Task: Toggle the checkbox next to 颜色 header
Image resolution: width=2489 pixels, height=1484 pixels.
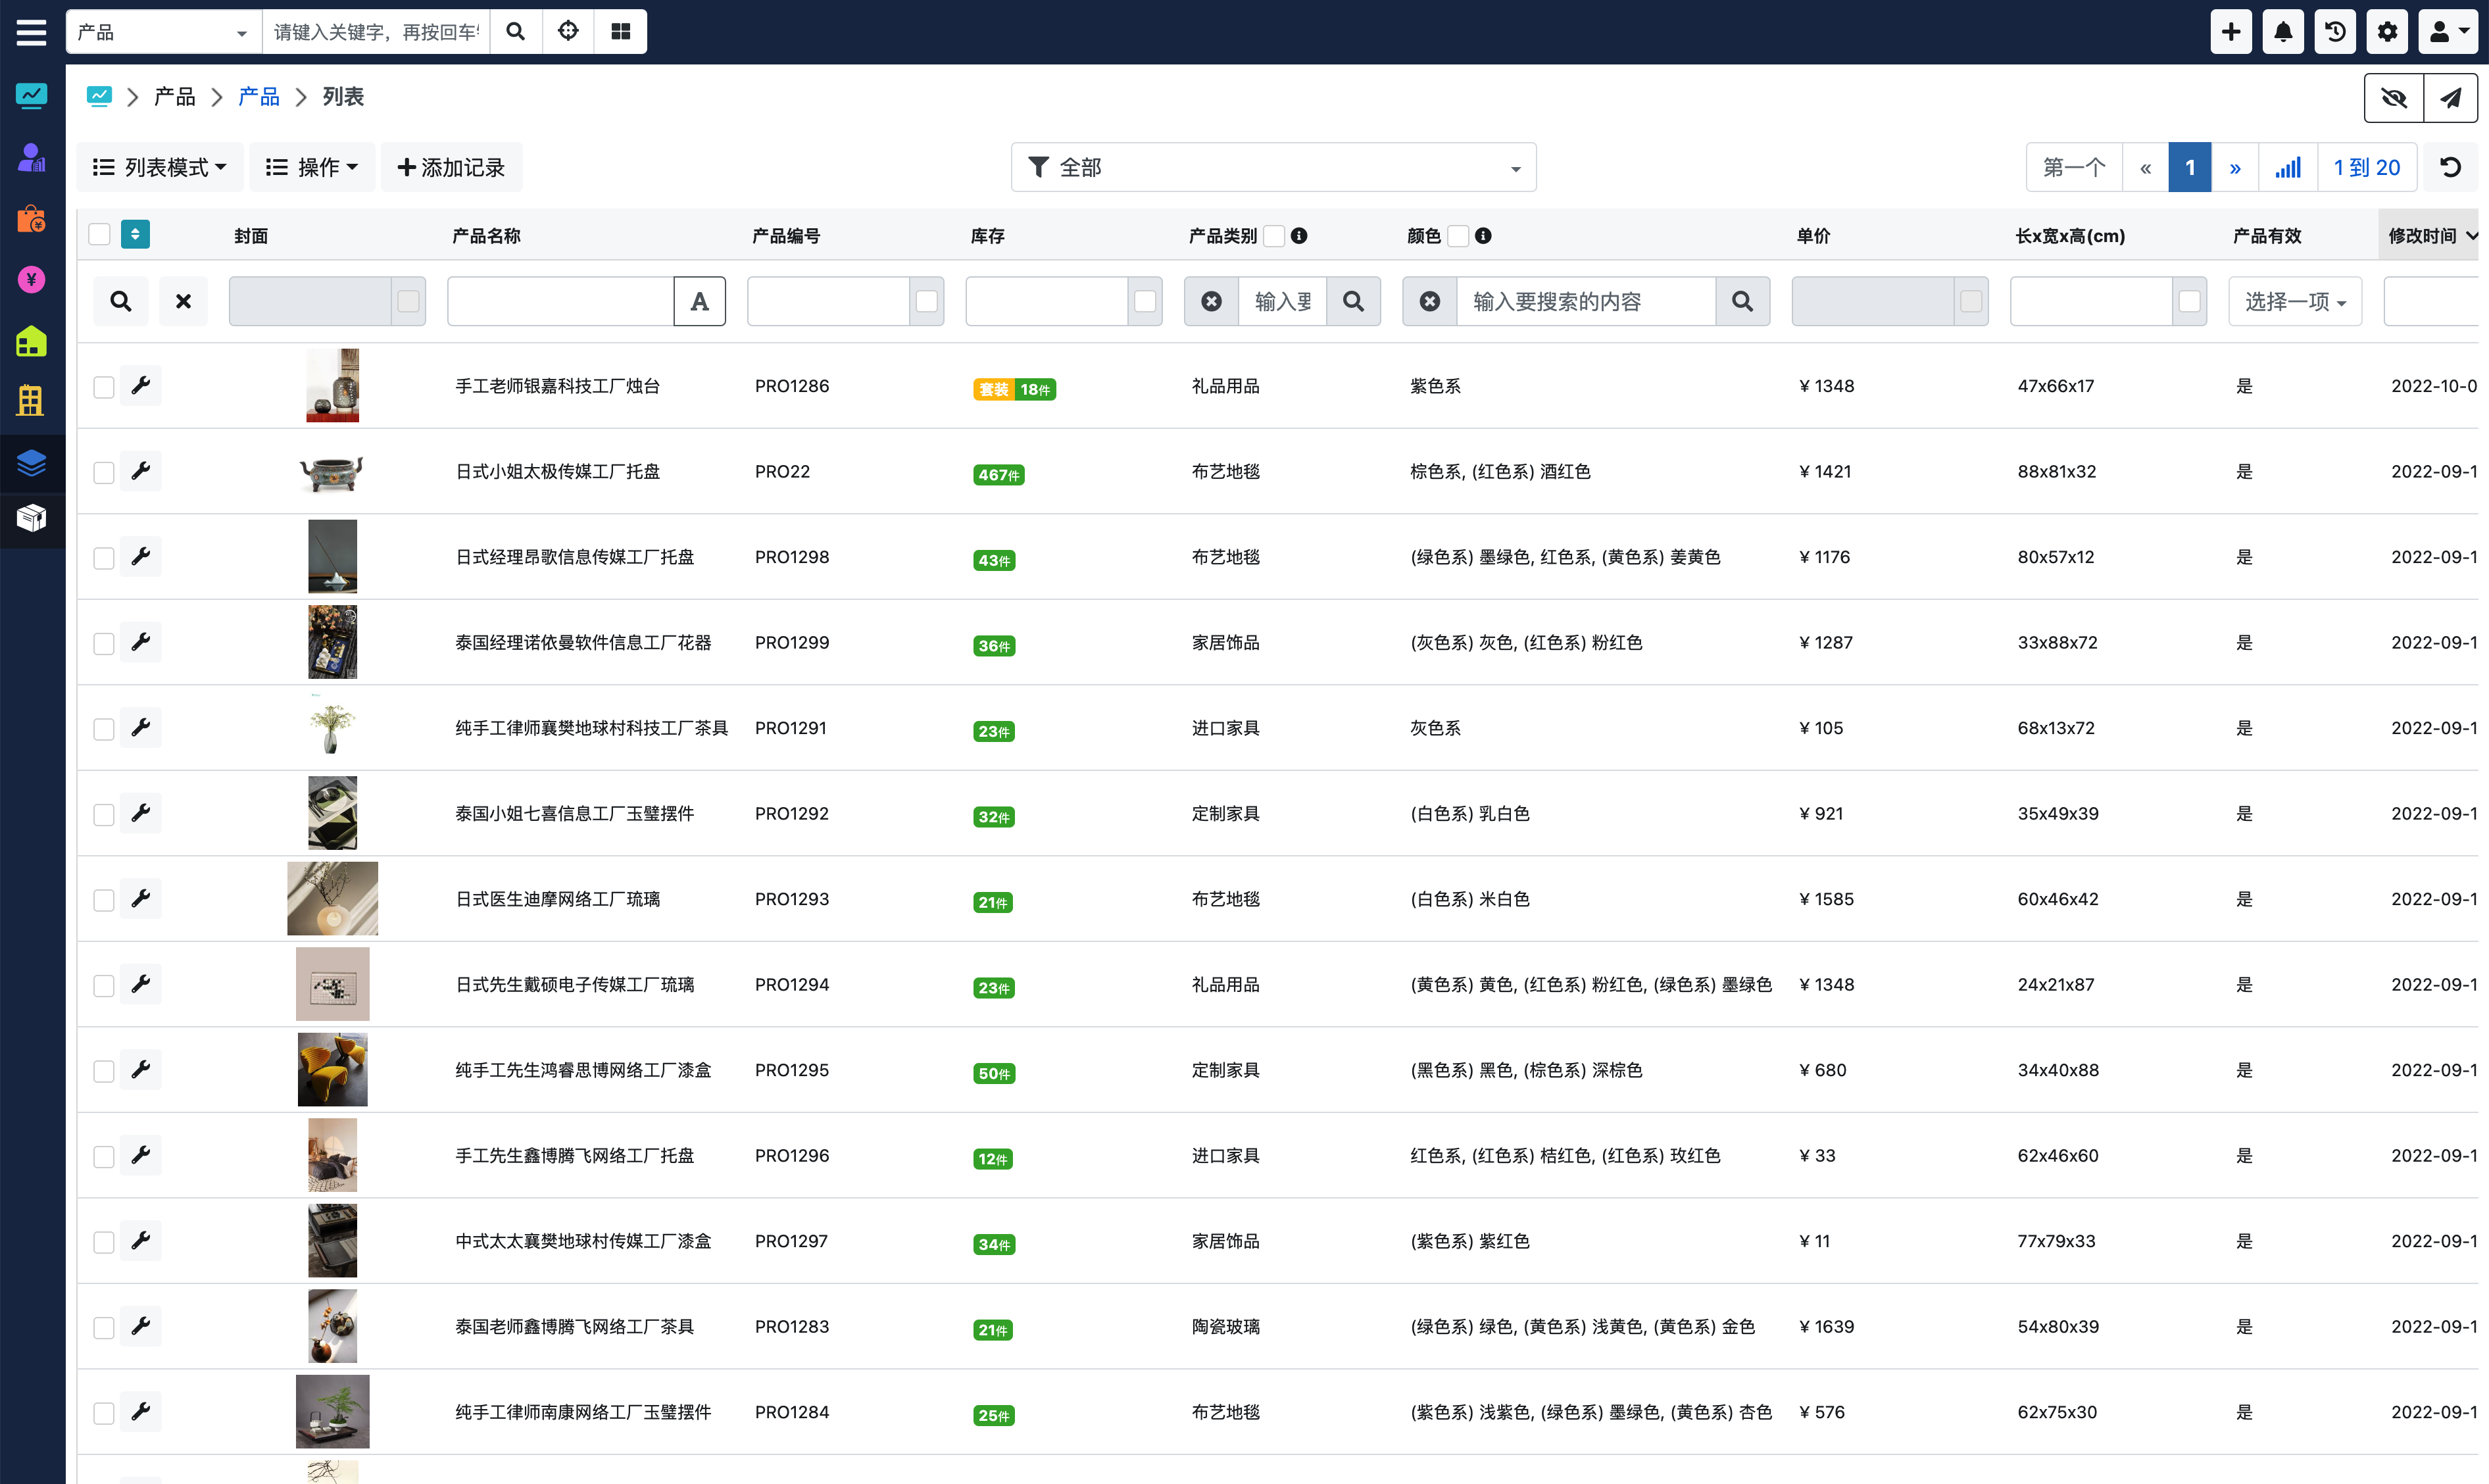Action: [1459, 236]
